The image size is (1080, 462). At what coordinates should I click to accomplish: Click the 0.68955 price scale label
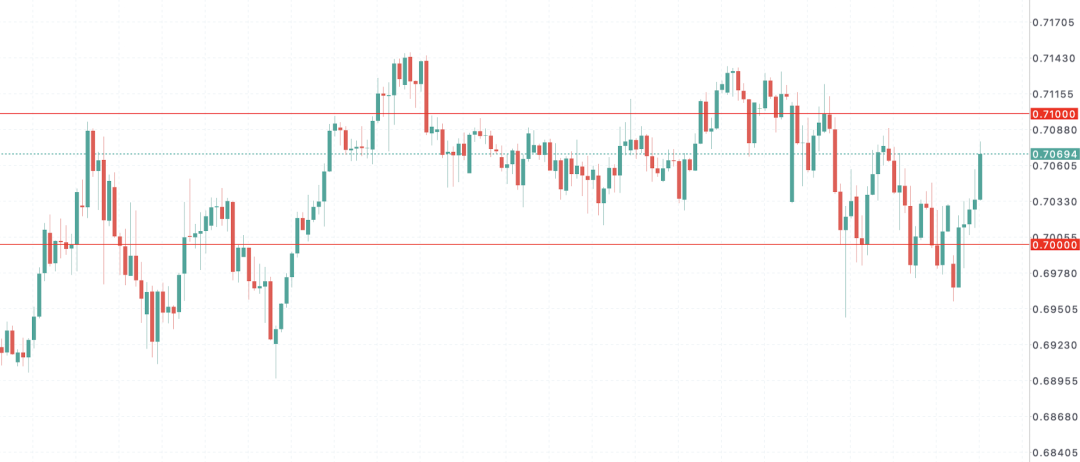pos(1053,382)
